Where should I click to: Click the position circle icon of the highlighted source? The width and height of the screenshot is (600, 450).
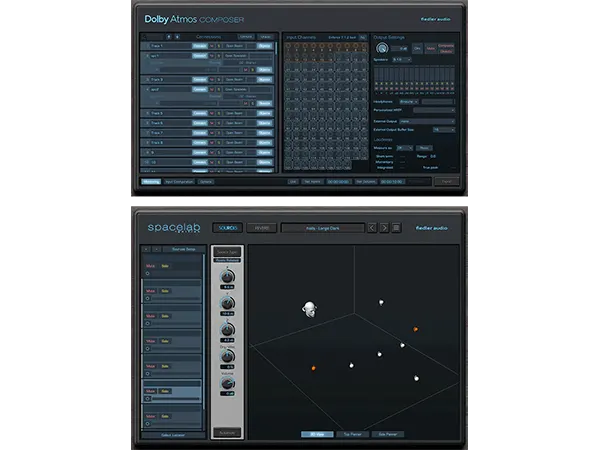148,398
